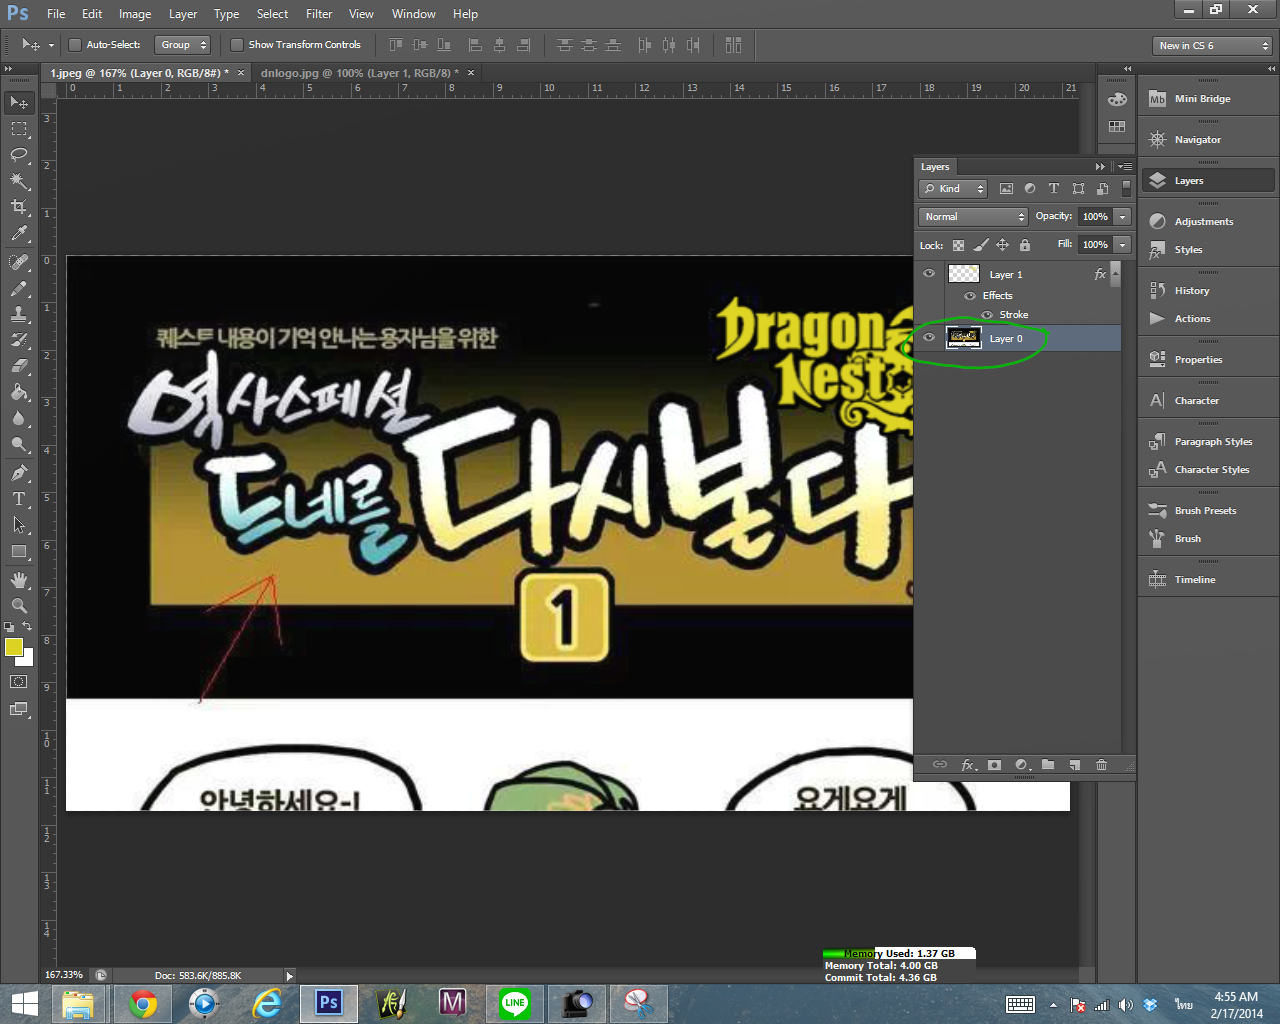The width and height of the screenshot is (1280, 1024).
Task: Enable the Auto-Select checkbox
Action: click(74, 45)
